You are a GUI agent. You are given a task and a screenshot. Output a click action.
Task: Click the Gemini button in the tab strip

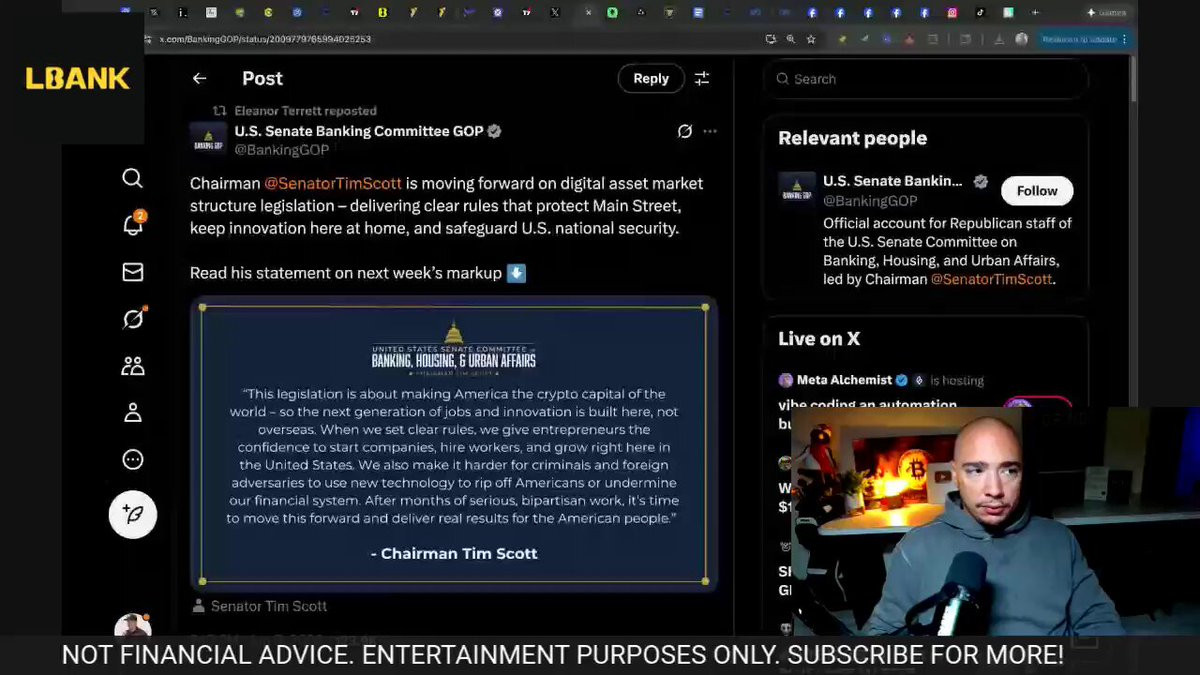point(1106,12)
